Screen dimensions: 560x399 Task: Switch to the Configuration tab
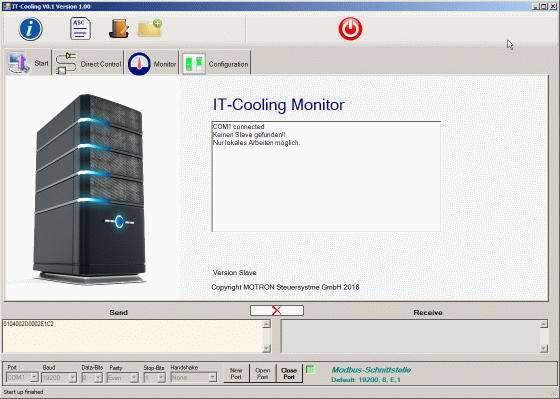[x=215, y=64]
